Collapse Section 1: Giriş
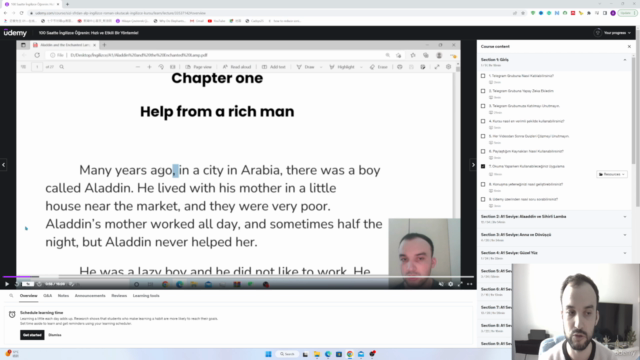The image size is (640, 360). pos(625,60)
